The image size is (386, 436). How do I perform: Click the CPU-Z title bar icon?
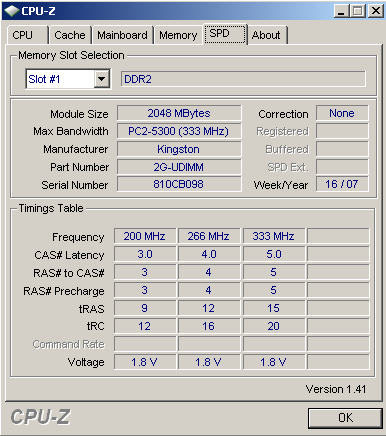tap(11, 11)
